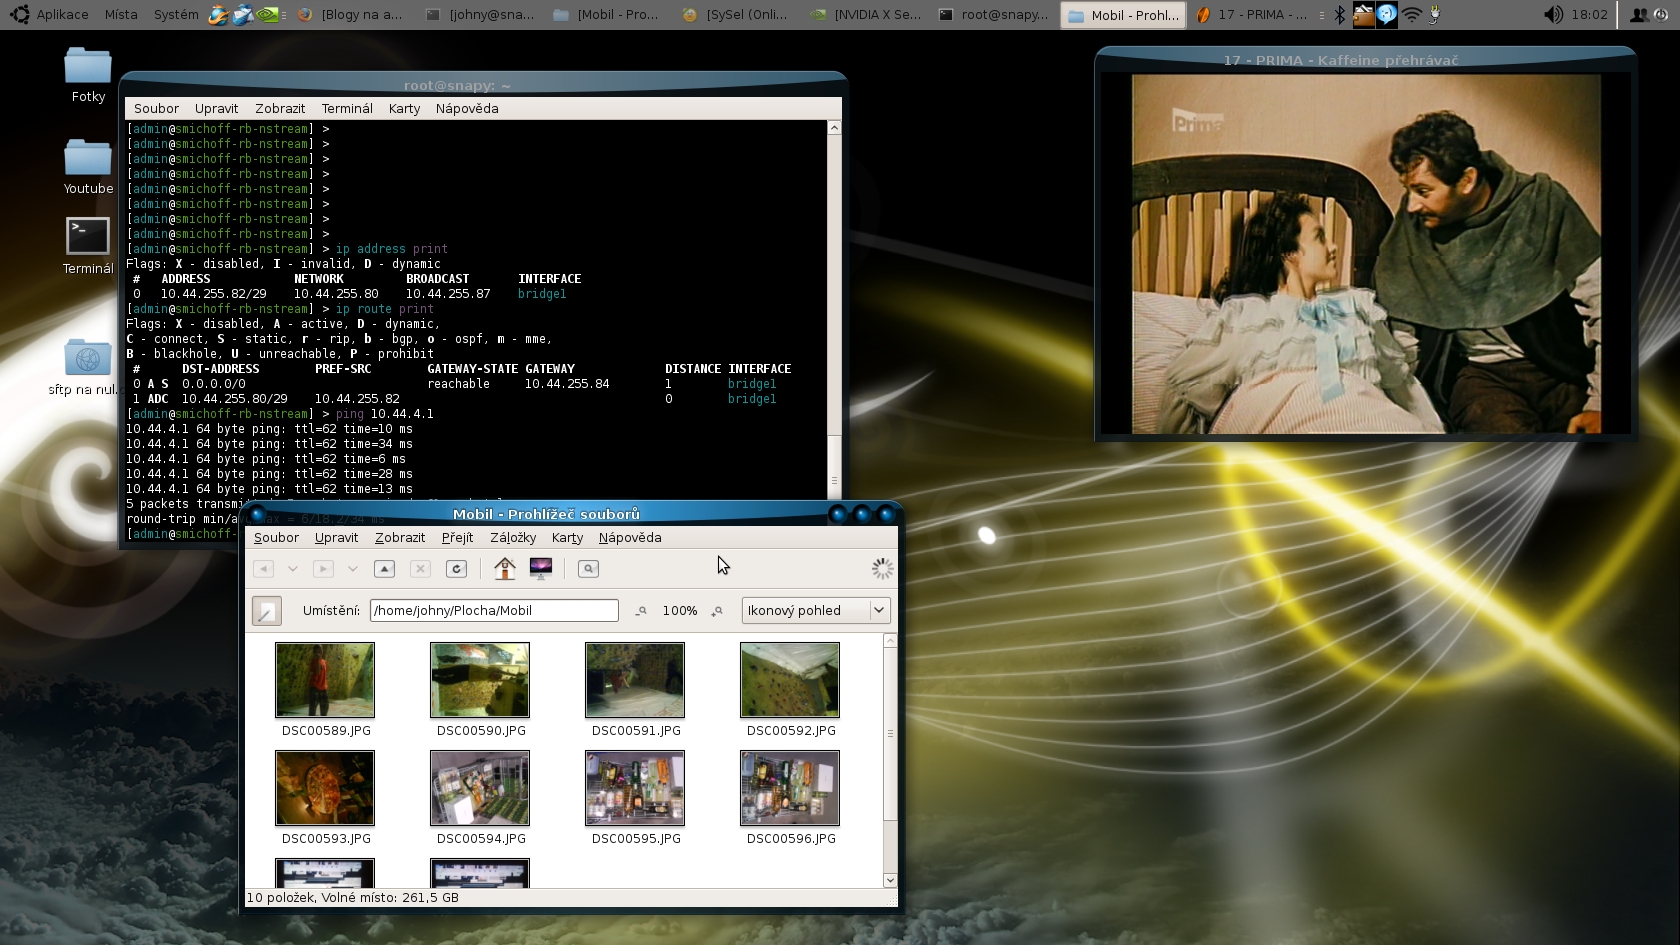This screenshot has height=945, width=1680.
Task: Click the chat messenger tray icon
Action: (x=1387, y=14)
